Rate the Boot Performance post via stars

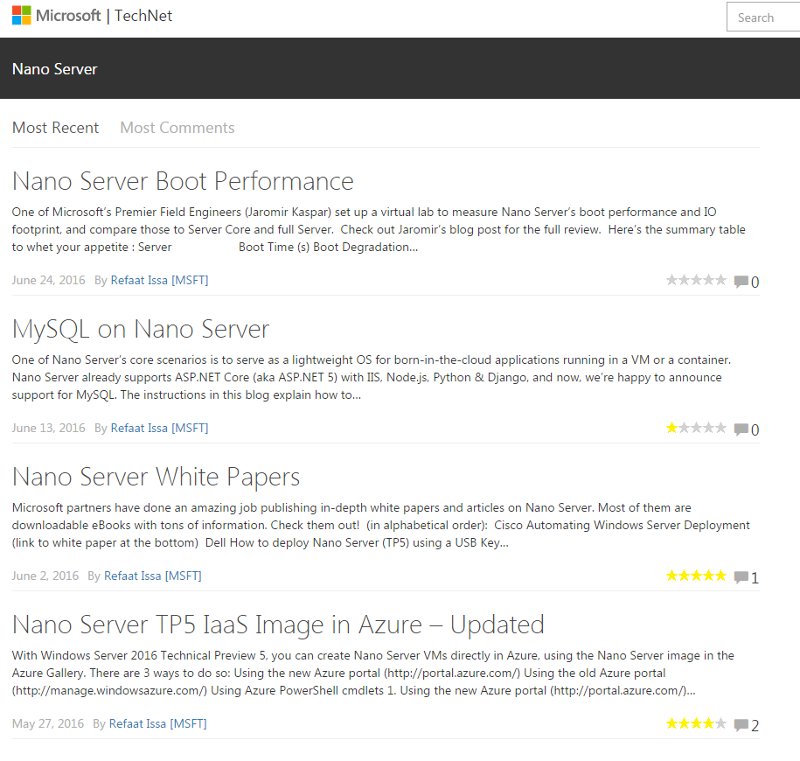(x=696, y=280)
